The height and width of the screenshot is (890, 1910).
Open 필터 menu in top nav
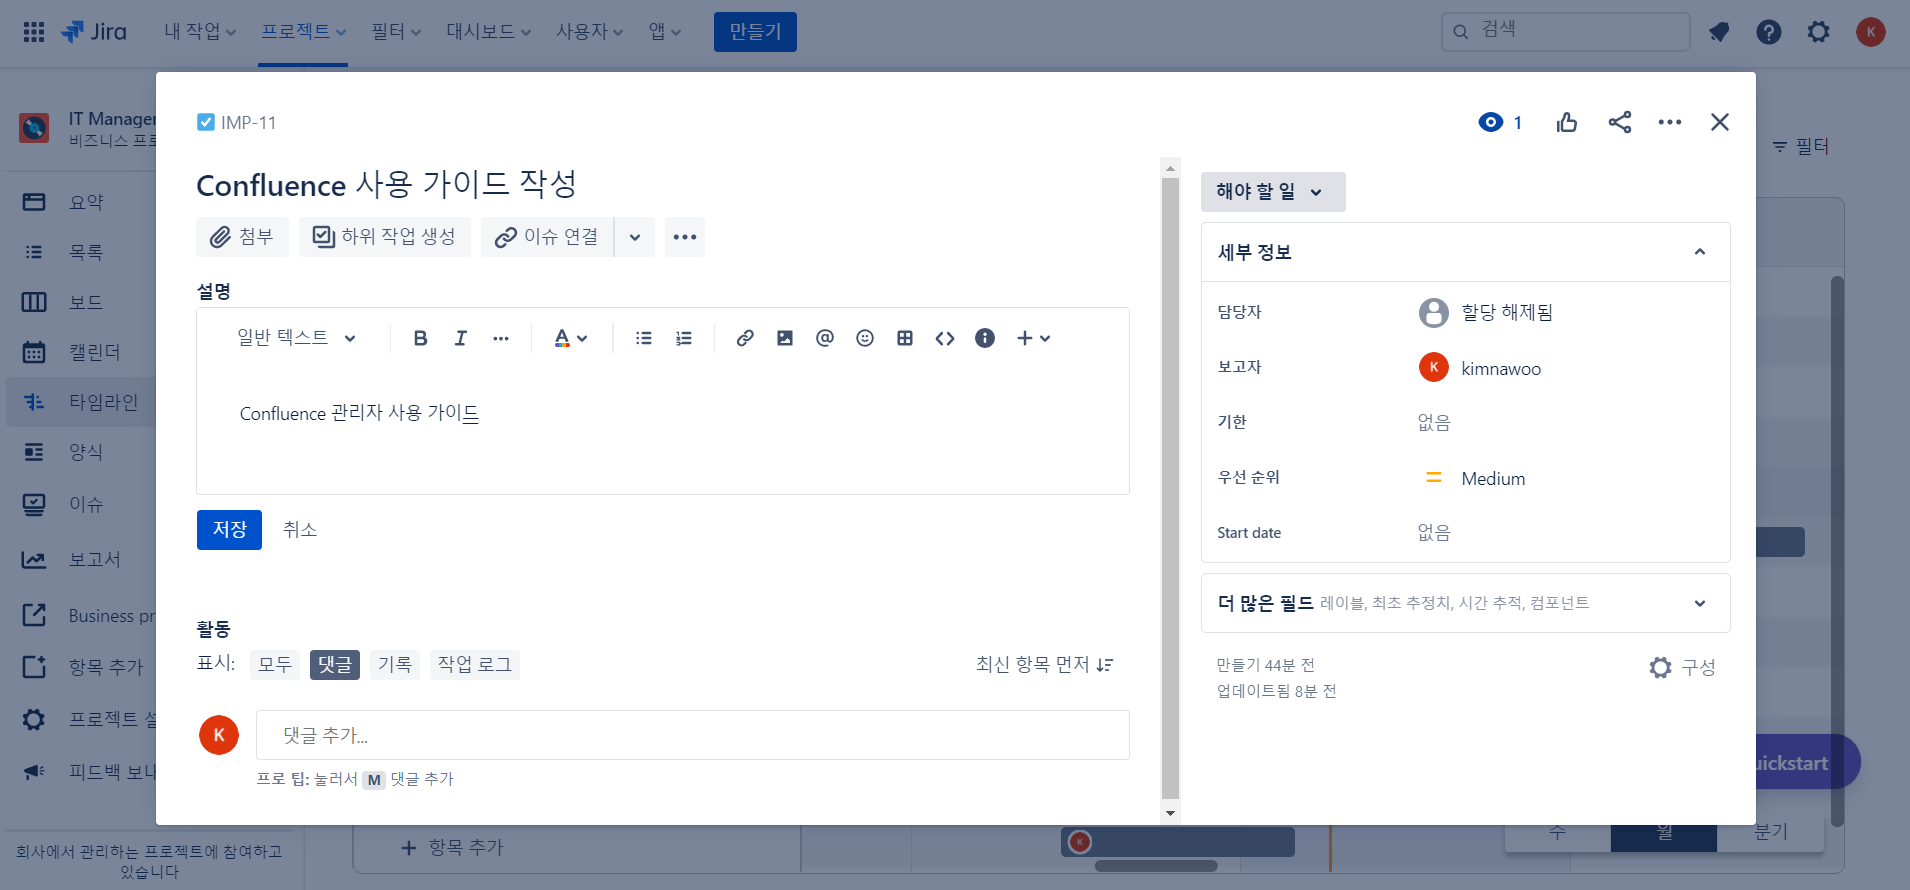[x=396, y=32]
